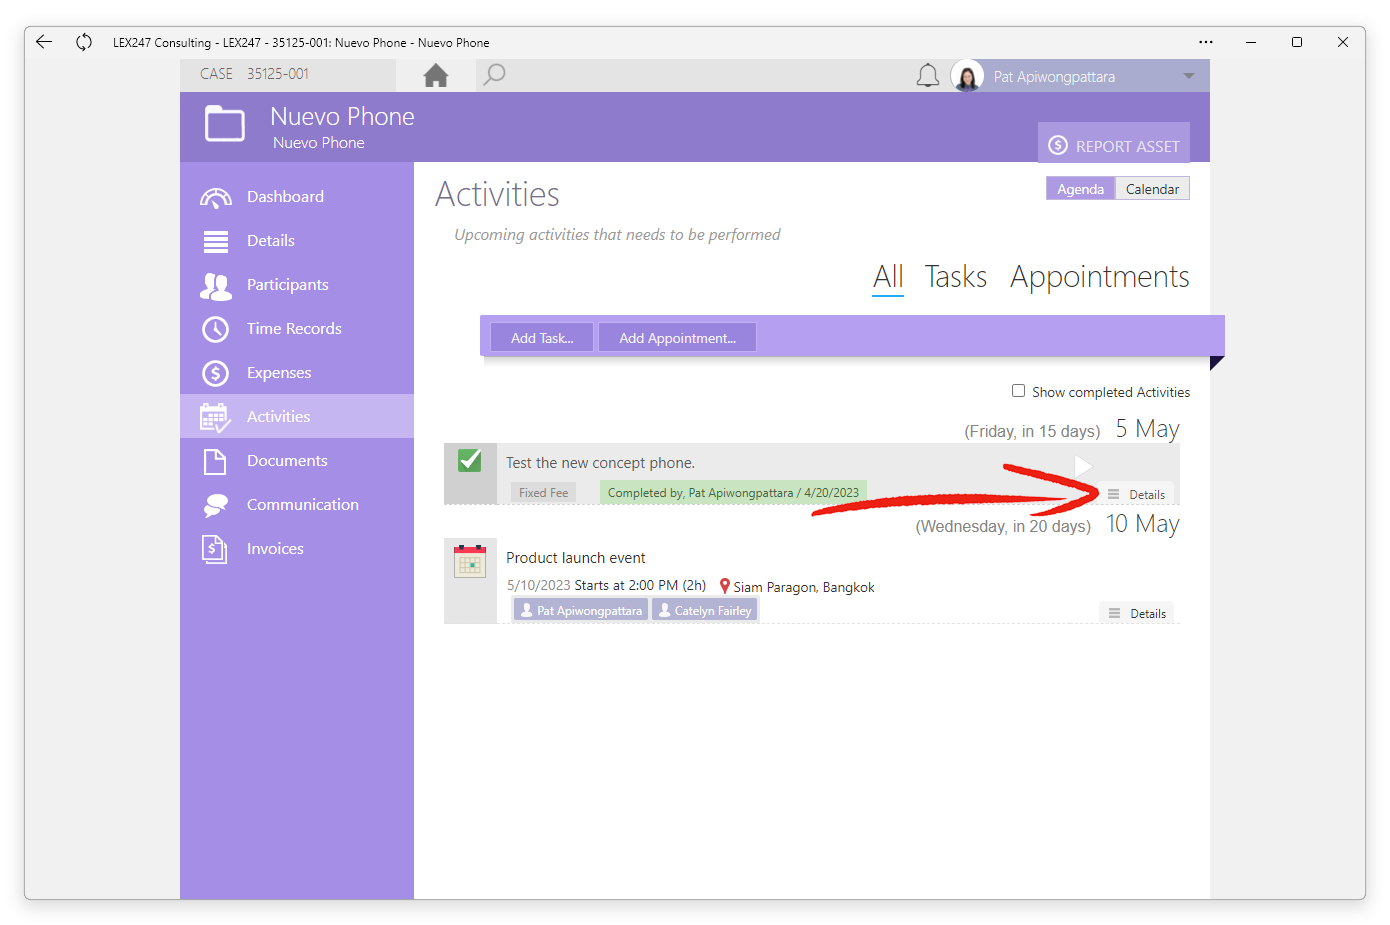Go to Participants
Screen dimensions: 1390x925
(297, 285)
